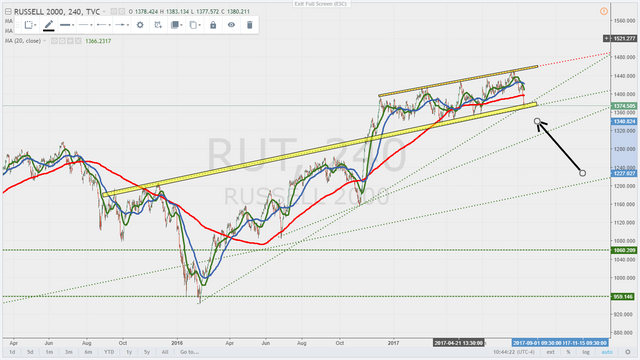
Task: Click the close value C 1380.211
Action: (236, 12)
